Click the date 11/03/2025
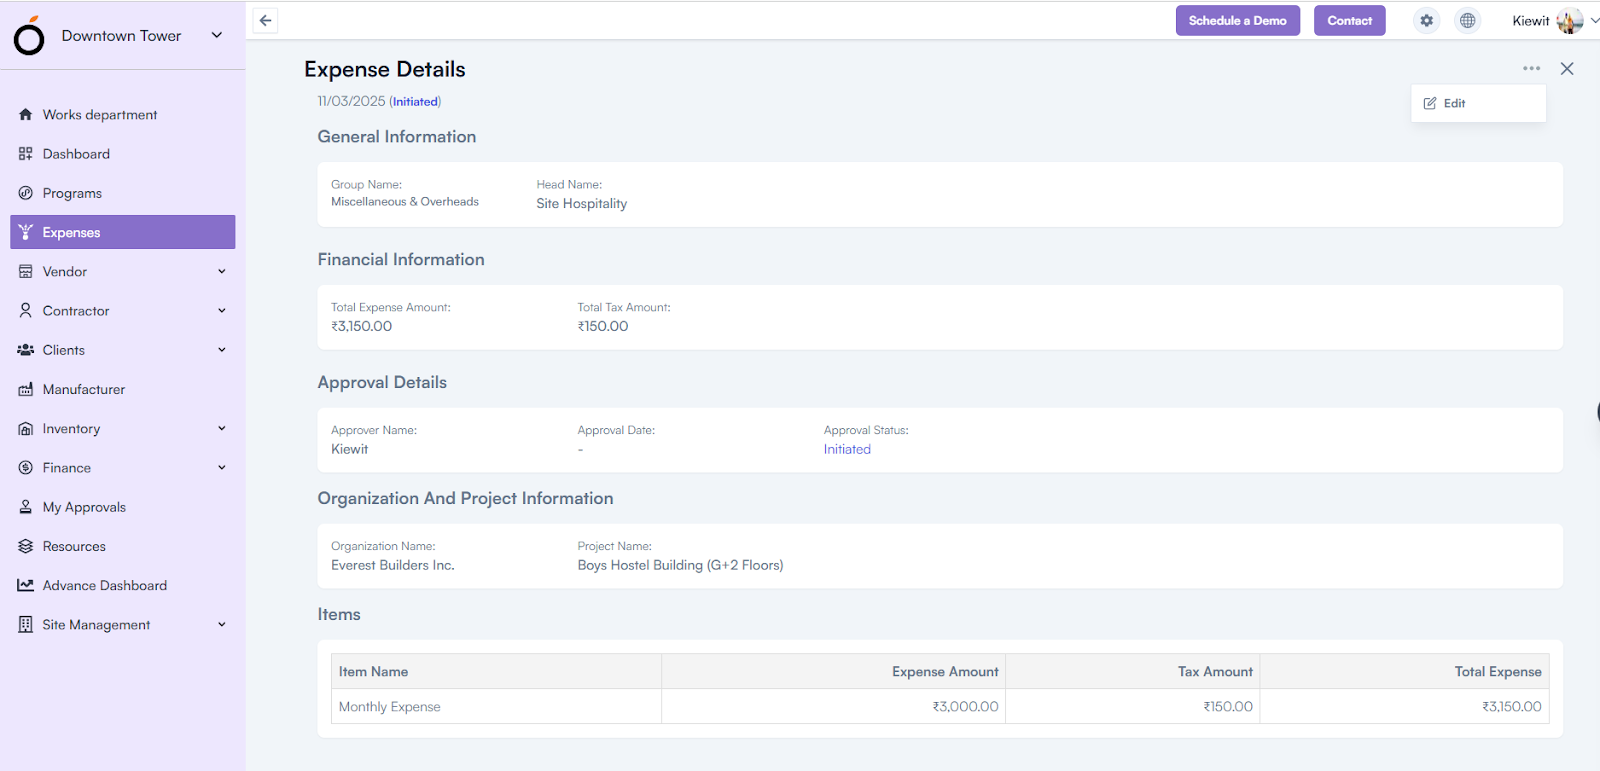This screenshot has height=771, width=1600. (x=351, y=101)
